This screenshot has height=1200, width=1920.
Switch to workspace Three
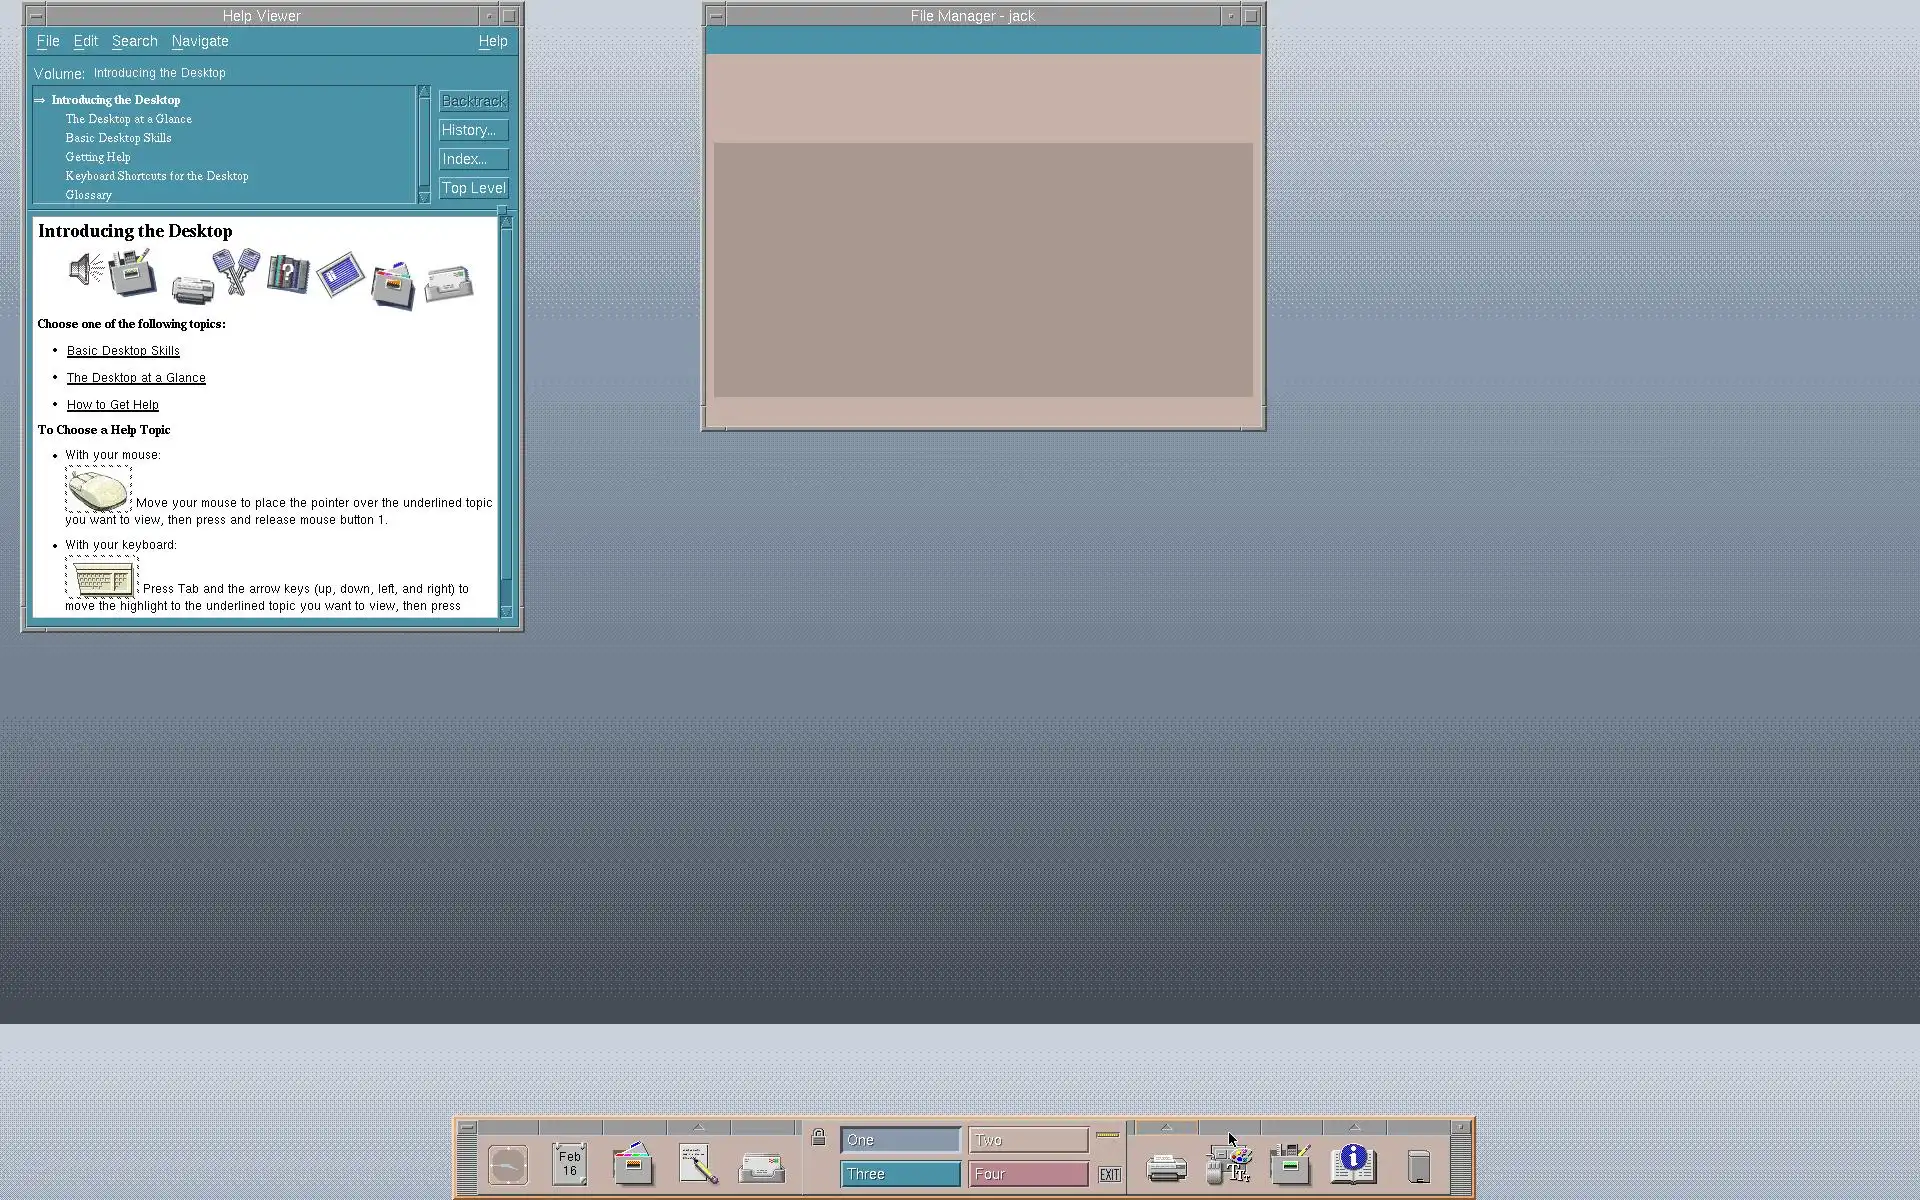(900, 1174)
